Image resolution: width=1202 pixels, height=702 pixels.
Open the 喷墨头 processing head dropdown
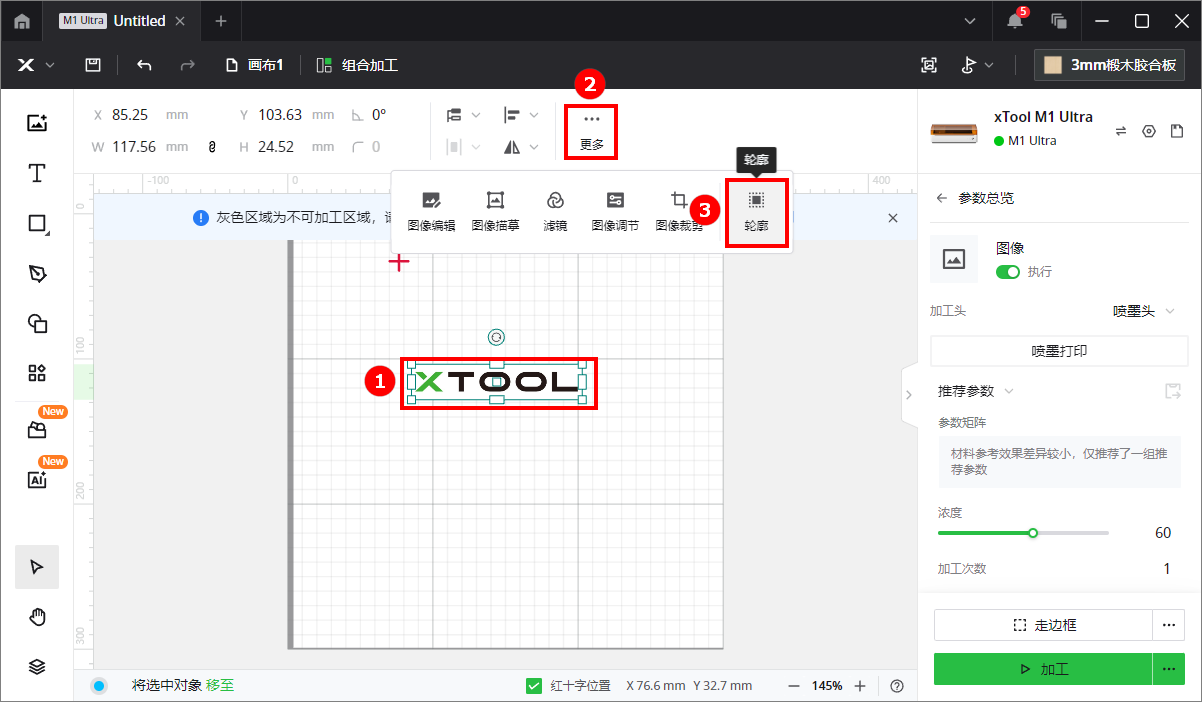(x=1144, y=311)
